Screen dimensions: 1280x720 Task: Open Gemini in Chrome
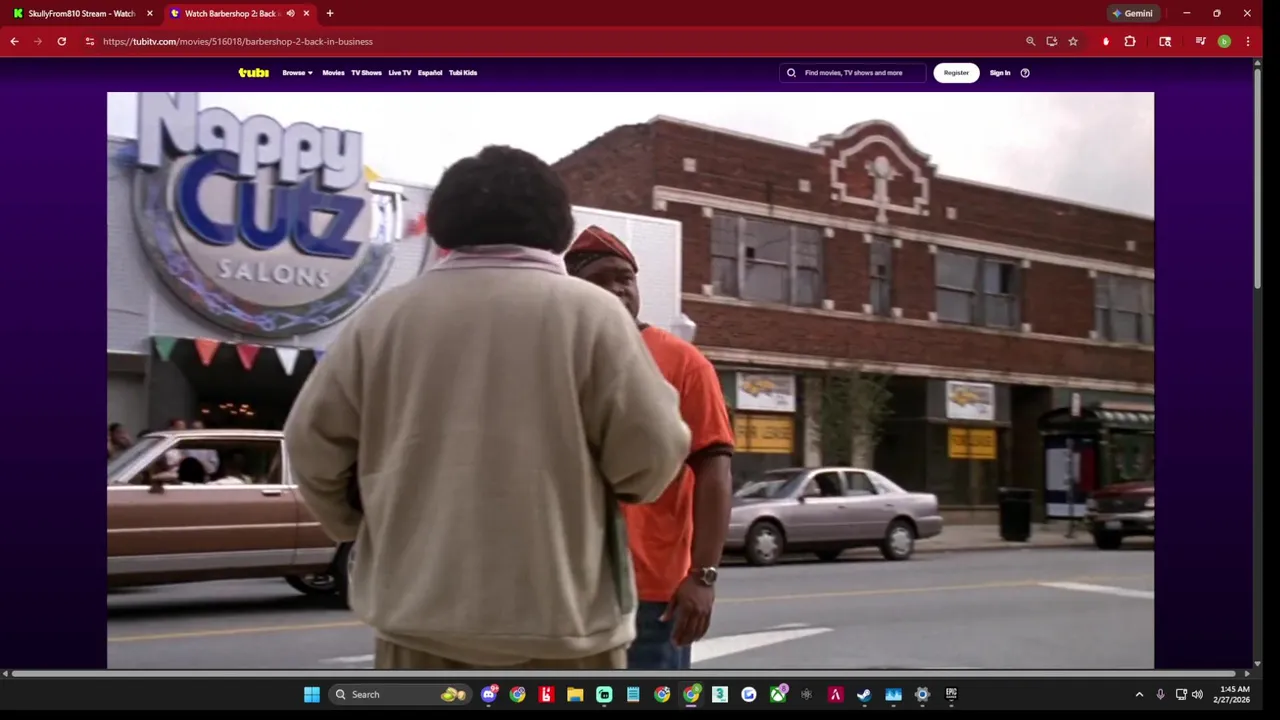[x=1133, y=13]
